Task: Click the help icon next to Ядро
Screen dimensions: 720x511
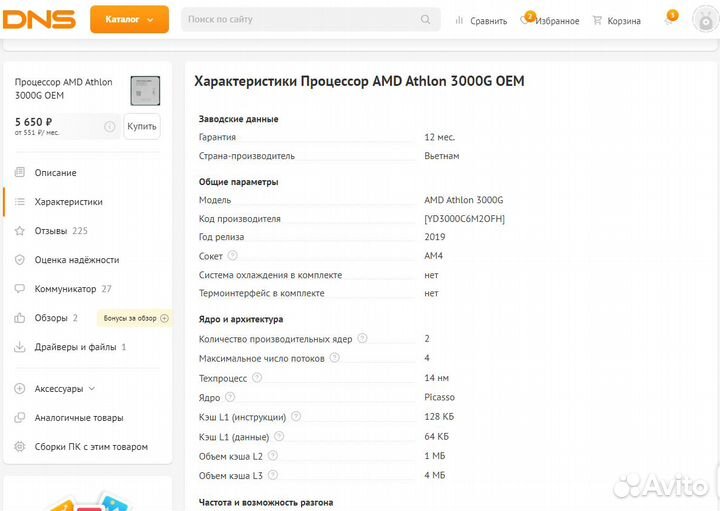Action: pyautogui.click(x=230, y=397)
